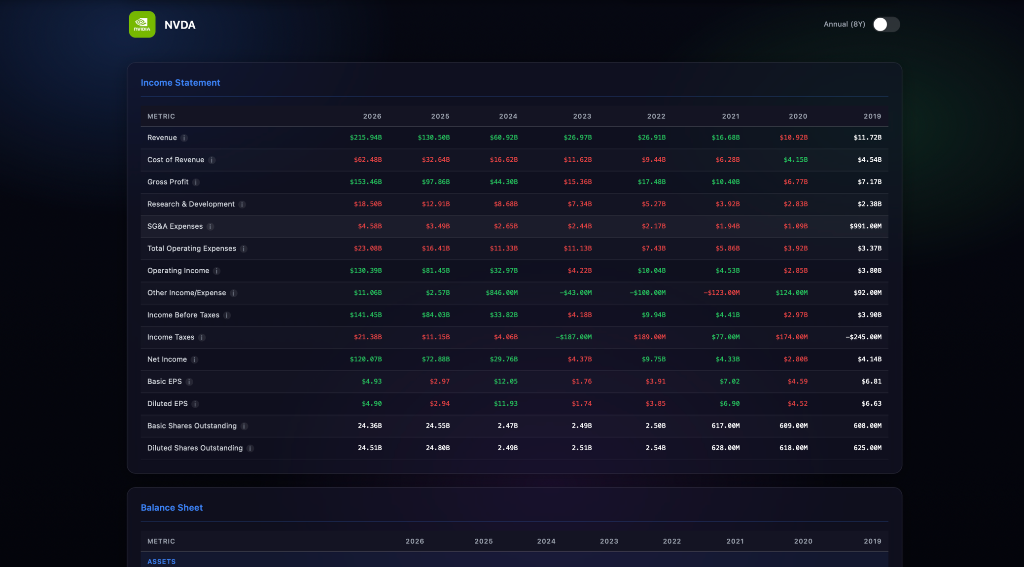Click the 2021 column header in Income Statement
The height and width of the screenshot is (567, 1024).
(x=731, y=116)
